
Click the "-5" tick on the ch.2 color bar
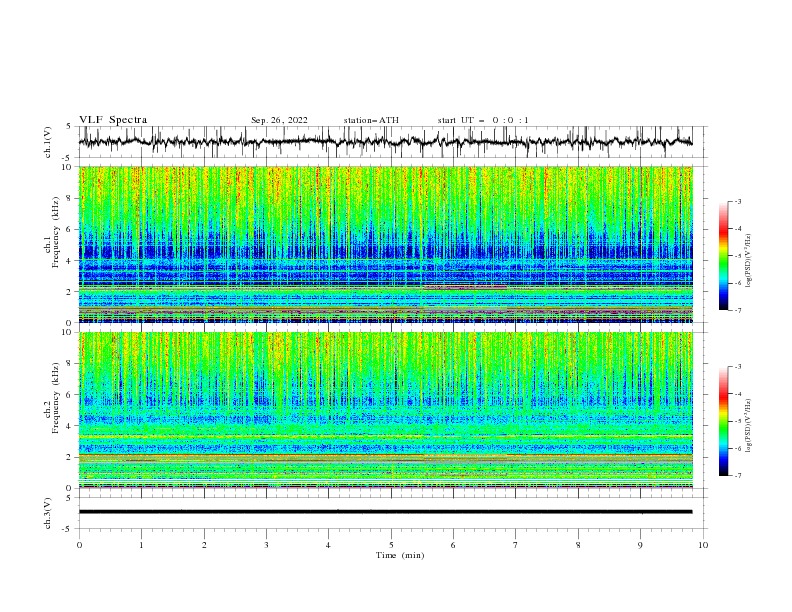[x=737, y=421]
